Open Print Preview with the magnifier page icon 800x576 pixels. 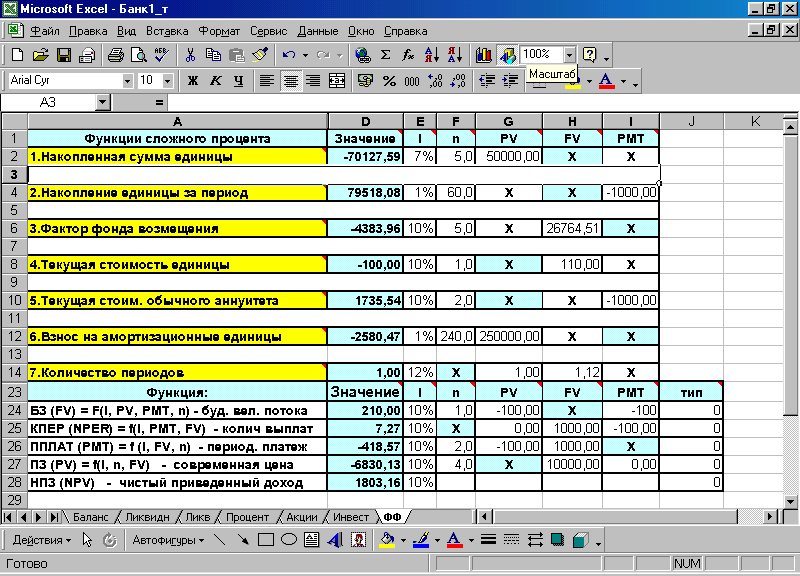click(x=139, y=55)
